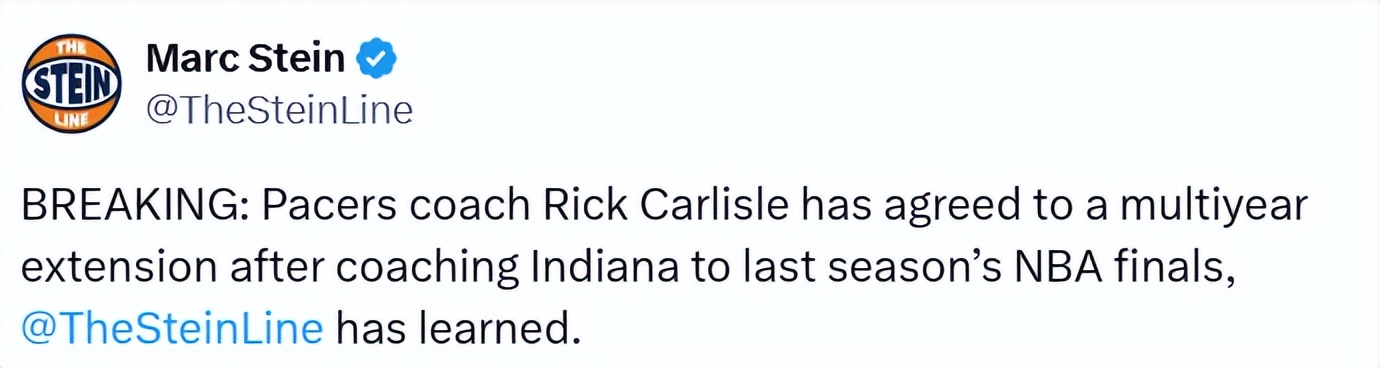Open the Stein Line basketball avatar

click(72, 84)
